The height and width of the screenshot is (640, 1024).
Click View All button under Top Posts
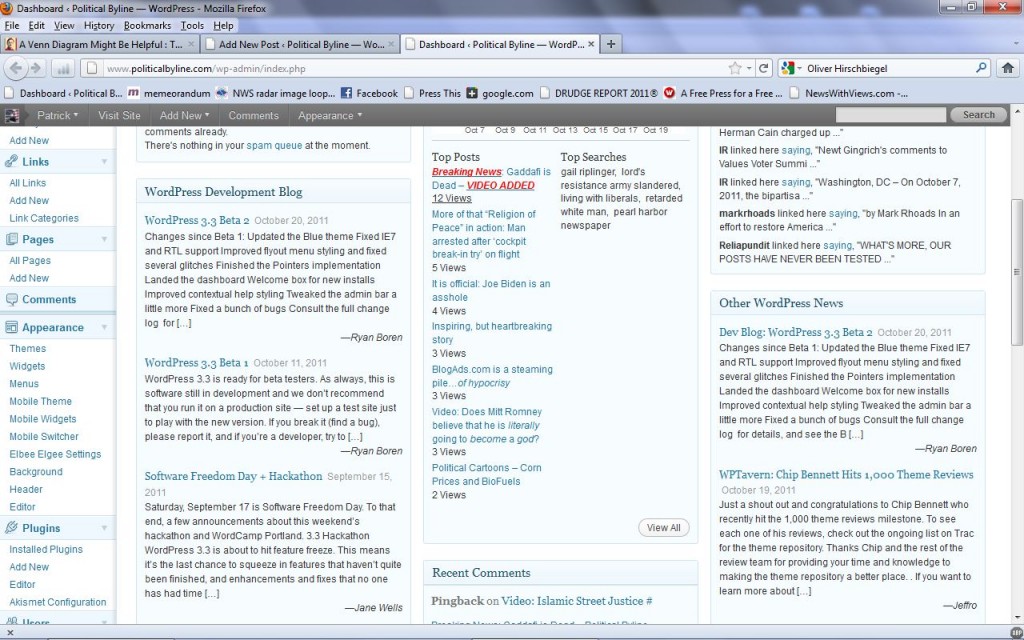click(x=664, y=528)
